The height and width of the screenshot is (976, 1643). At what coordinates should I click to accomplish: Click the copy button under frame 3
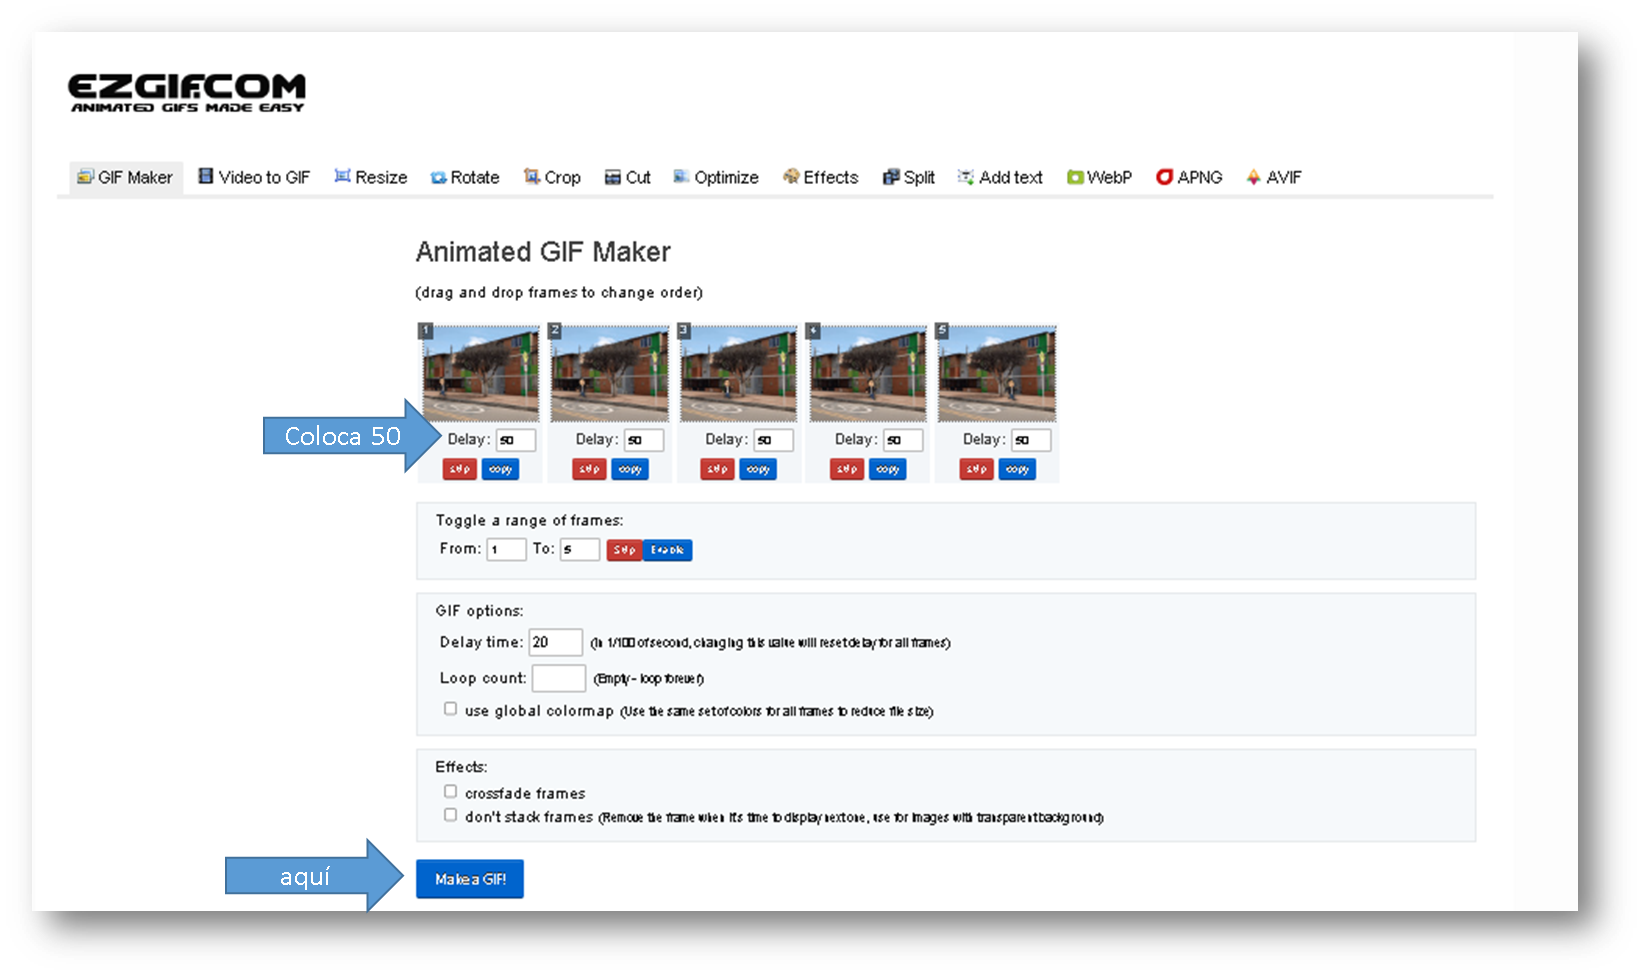pos(758,469)
